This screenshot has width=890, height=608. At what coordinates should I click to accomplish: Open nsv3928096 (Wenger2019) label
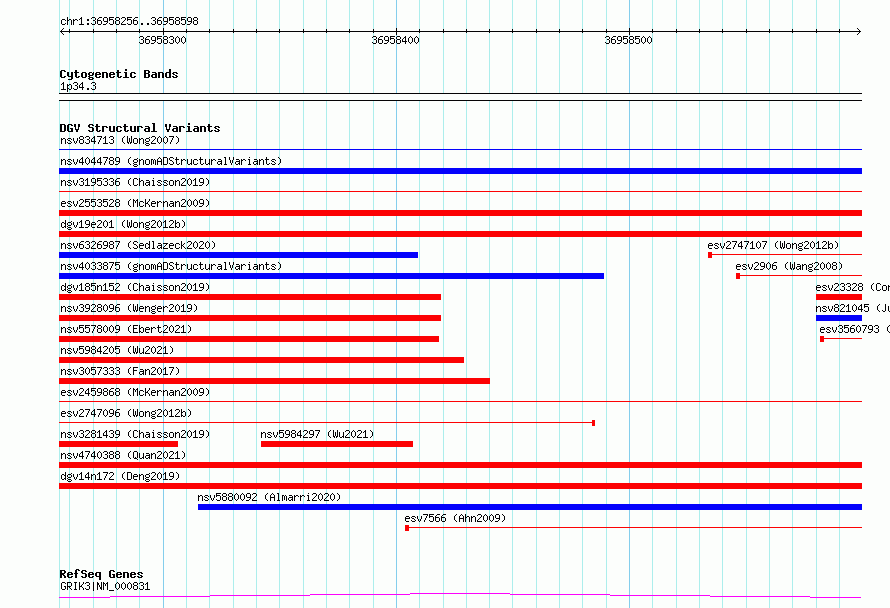coord(129,308)
